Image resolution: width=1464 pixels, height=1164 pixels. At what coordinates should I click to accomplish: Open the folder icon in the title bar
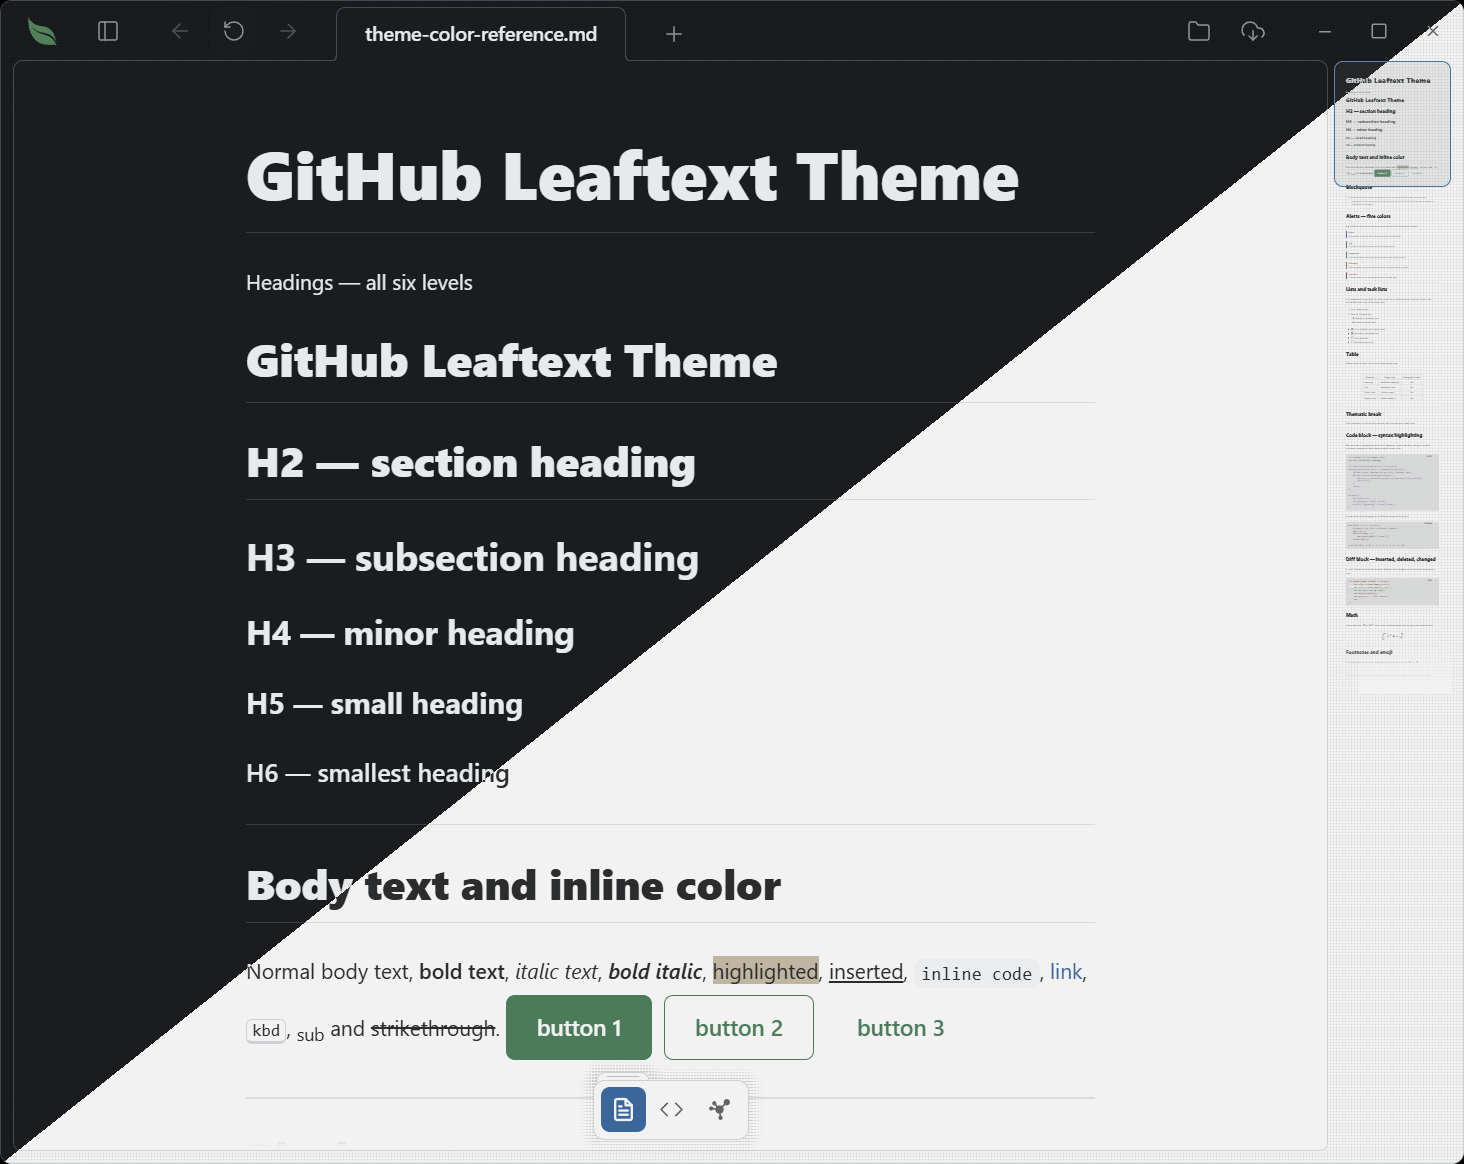(x=1199, y=32)
